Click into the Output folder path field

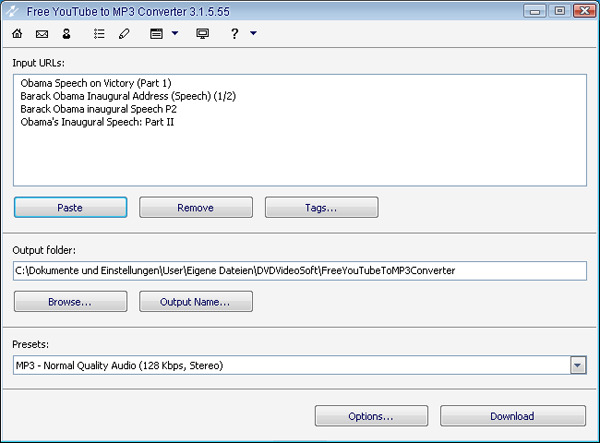coord(299,271)
